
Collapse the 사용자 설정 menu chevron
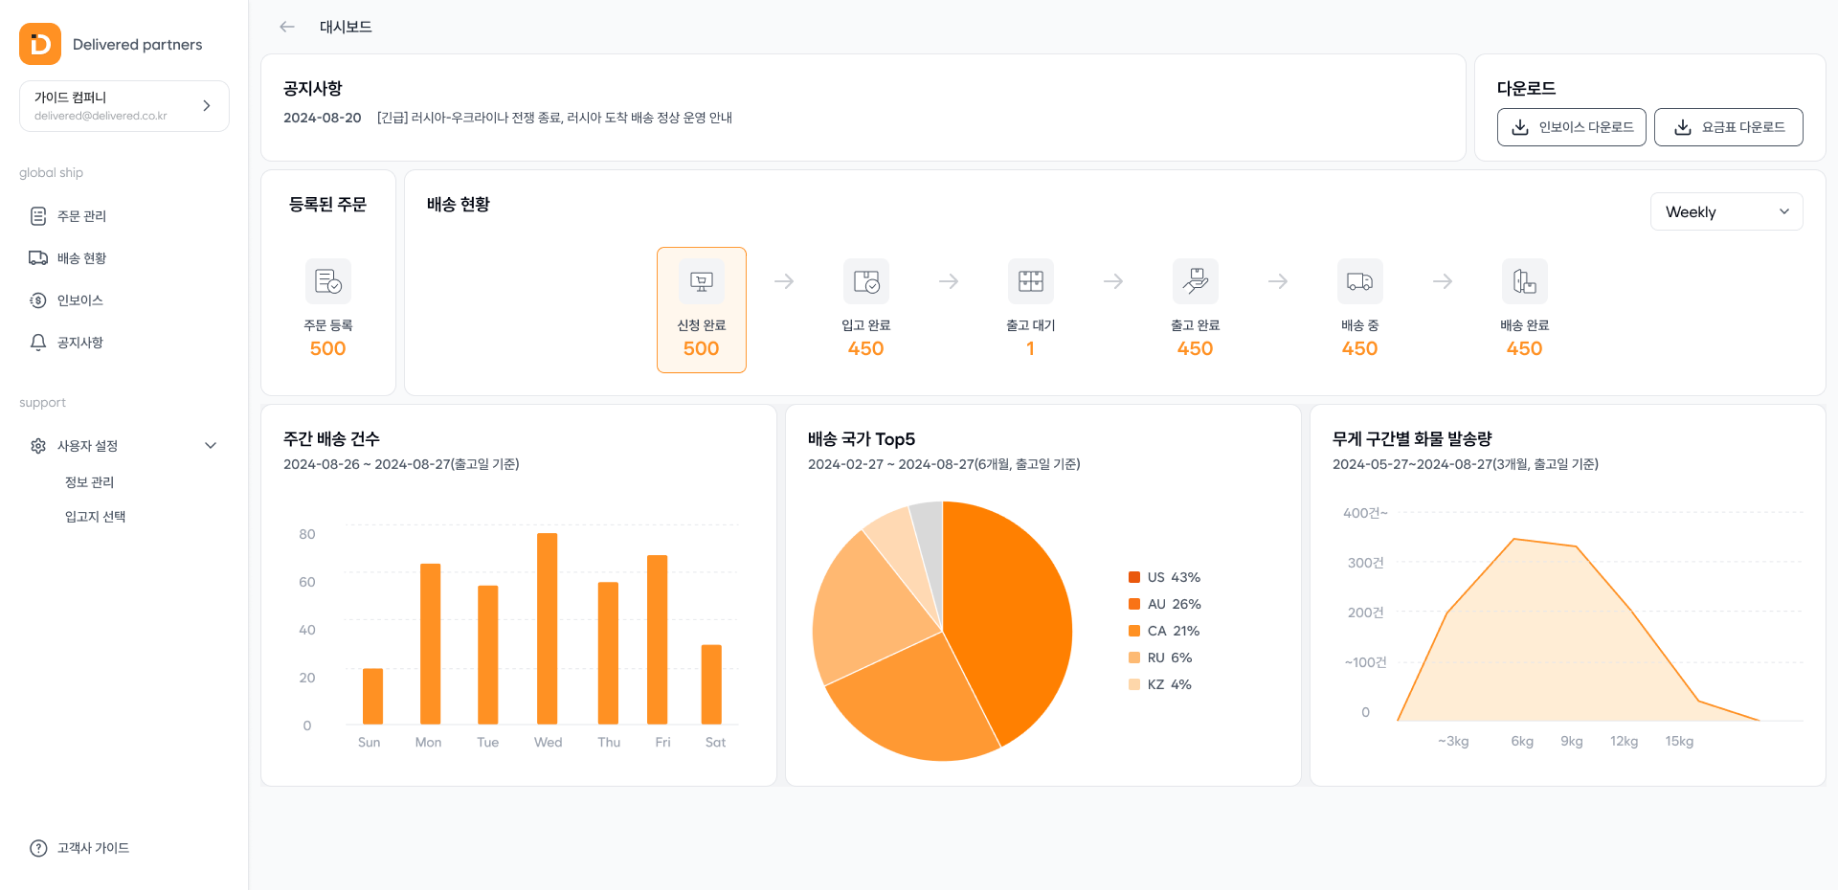coord(211,446)
